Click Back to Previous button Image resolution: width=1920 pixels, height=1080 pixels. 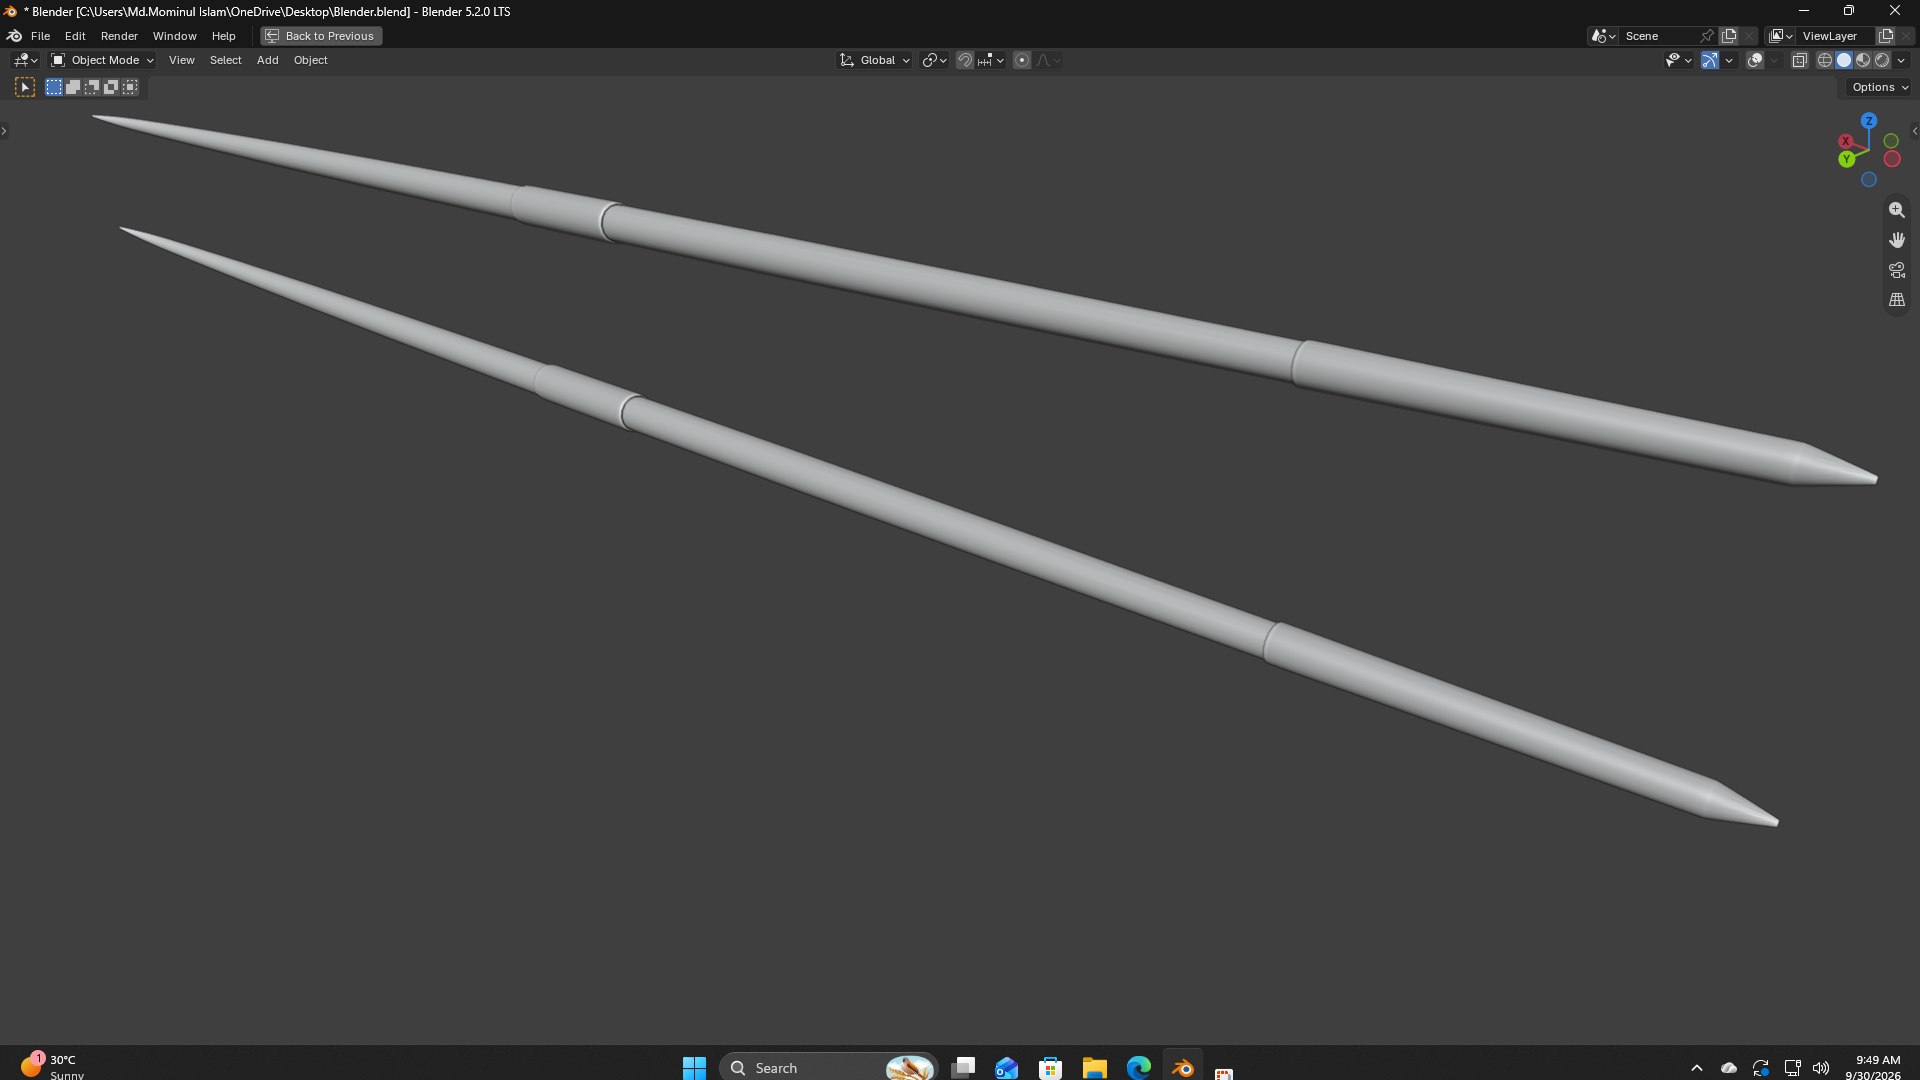321,36
